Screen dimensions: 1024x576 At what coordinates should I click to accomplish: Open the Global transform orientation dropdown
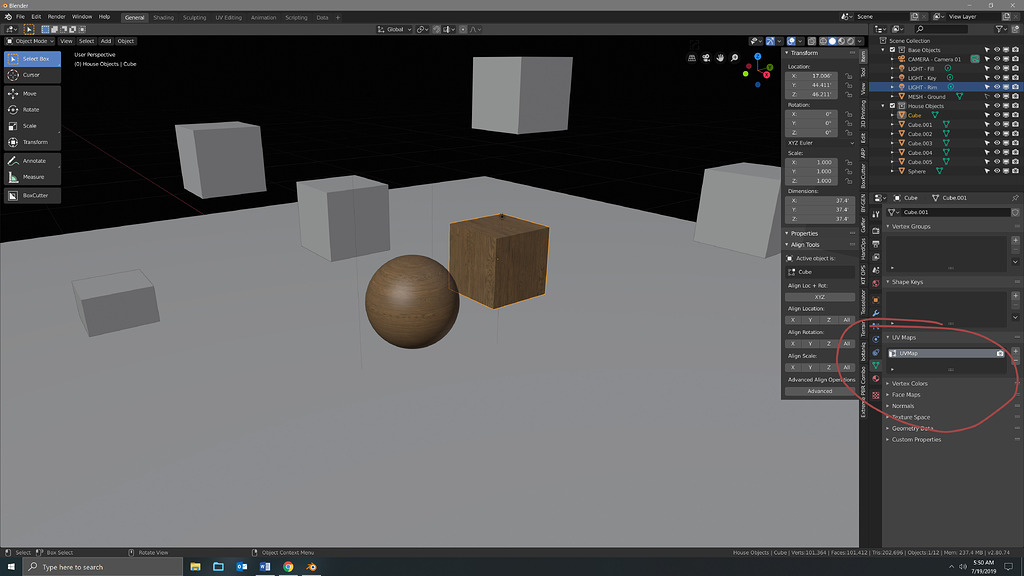tap(394, 29)
